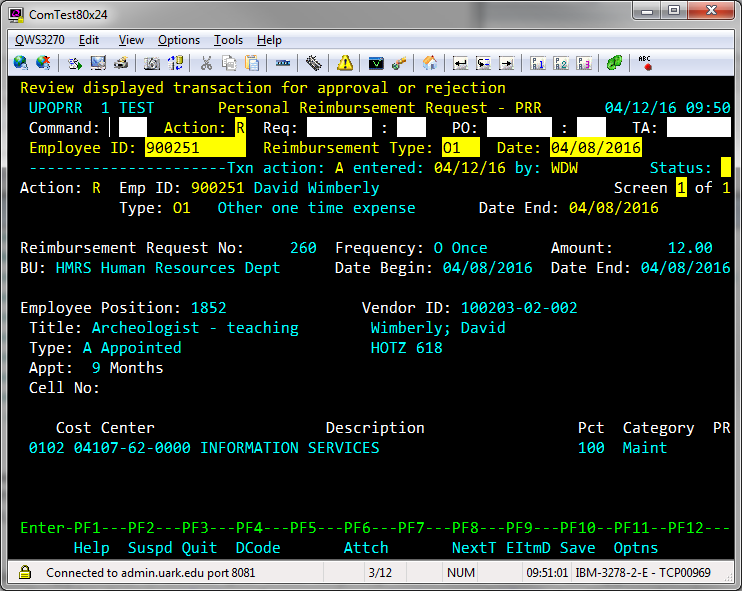This screenshot has width=742, height=591.
Task: Click the black terminal screen icon
Action: [x=376, y=63]
